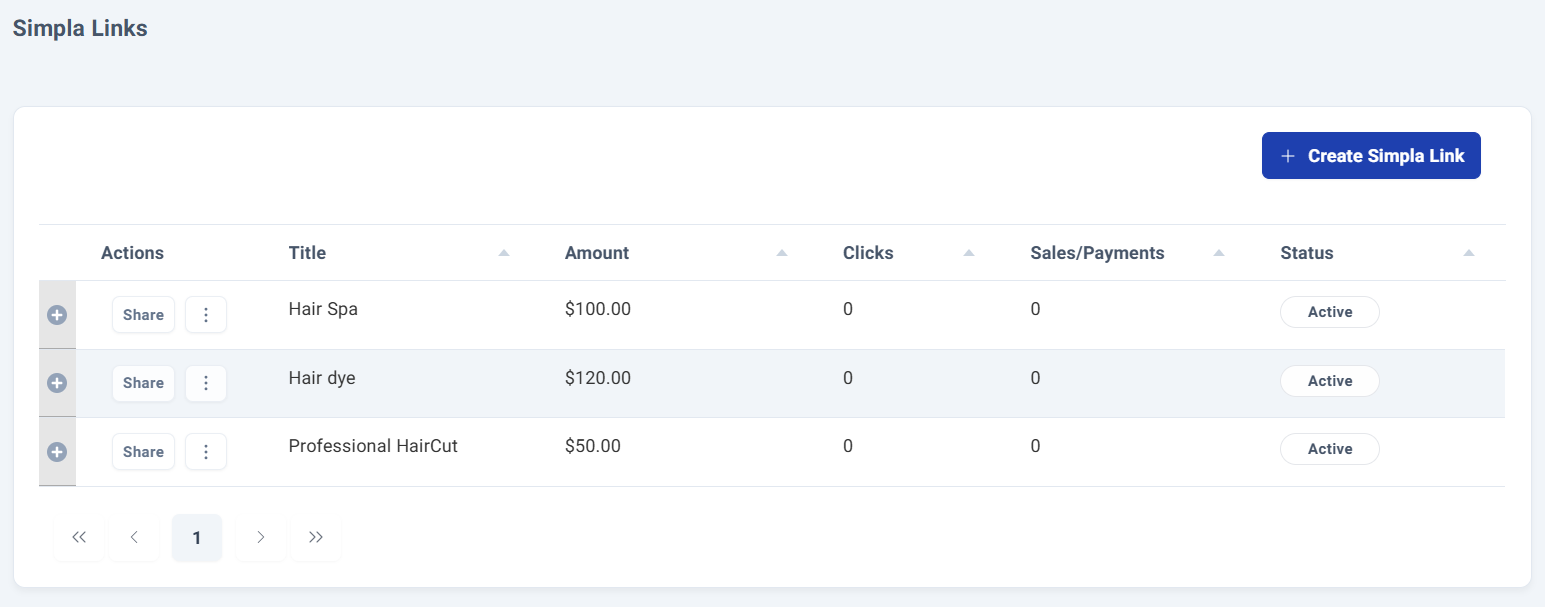Open three-dot menu for Hair dye
The image size is (1545, 607).
[206, 383]
